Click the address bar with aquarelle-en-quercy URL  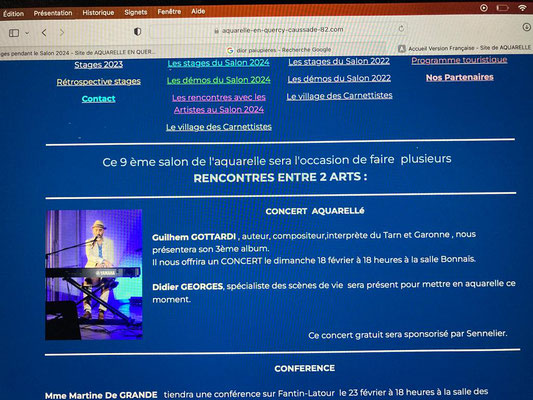pos(278,30)
